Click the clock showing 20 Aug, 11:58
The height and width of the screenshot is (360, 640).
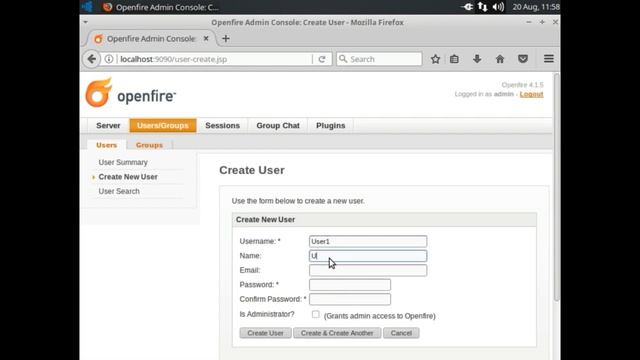tap(536, 7)
